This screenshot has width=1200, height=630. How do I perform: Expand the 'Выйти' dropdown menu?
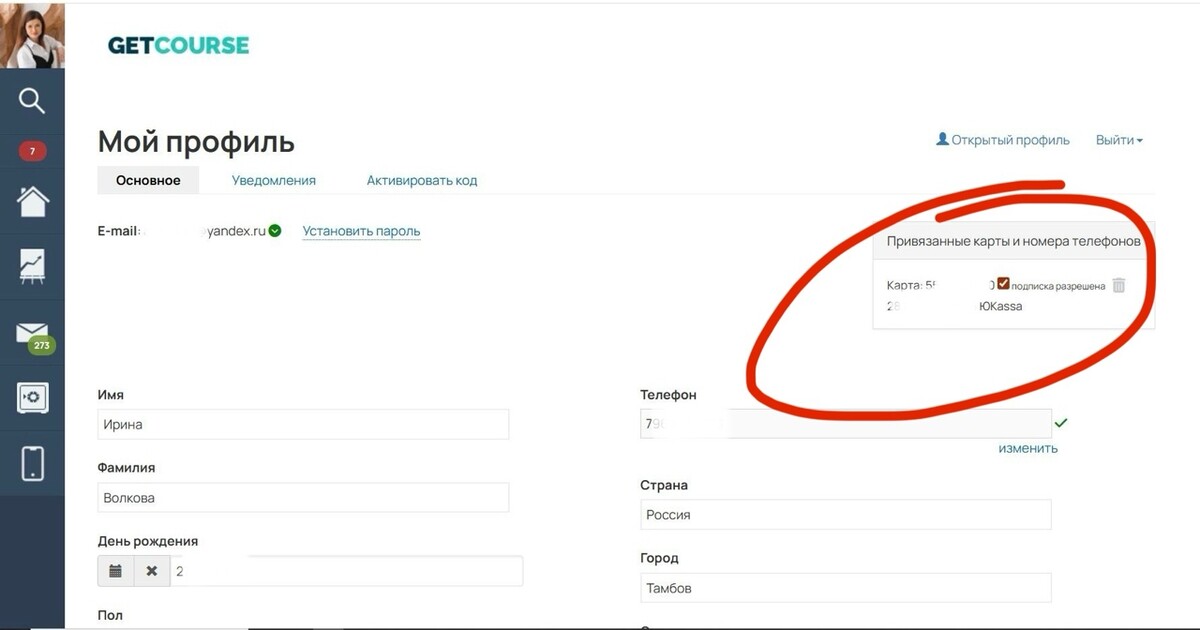tap(1118, 140)
